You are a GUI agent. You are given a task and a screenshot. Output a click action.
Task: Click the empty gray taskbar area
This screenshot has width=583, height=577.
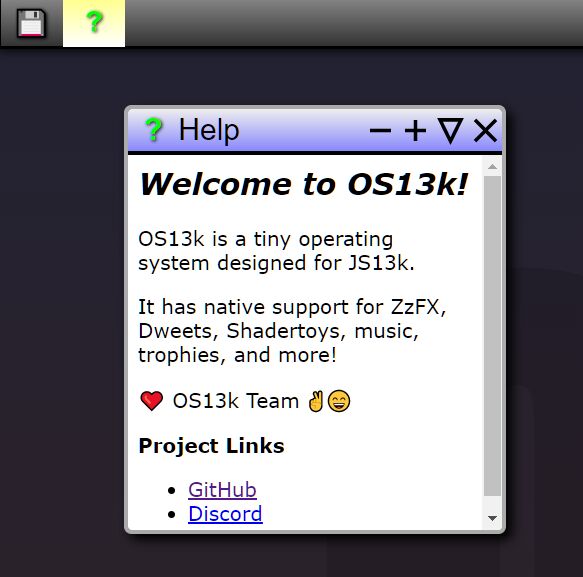pyautogui.click(x=353, y=23)
